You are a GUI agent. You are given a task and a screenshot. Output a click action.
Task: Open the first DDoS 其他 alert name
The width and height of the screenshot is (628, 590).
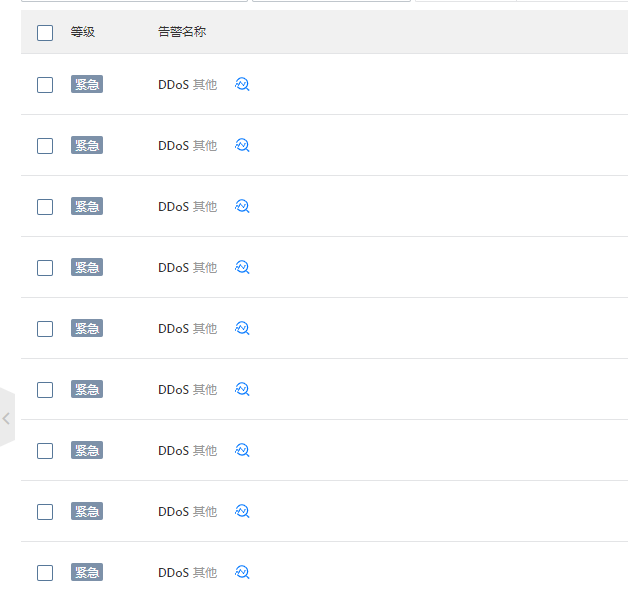187,85
